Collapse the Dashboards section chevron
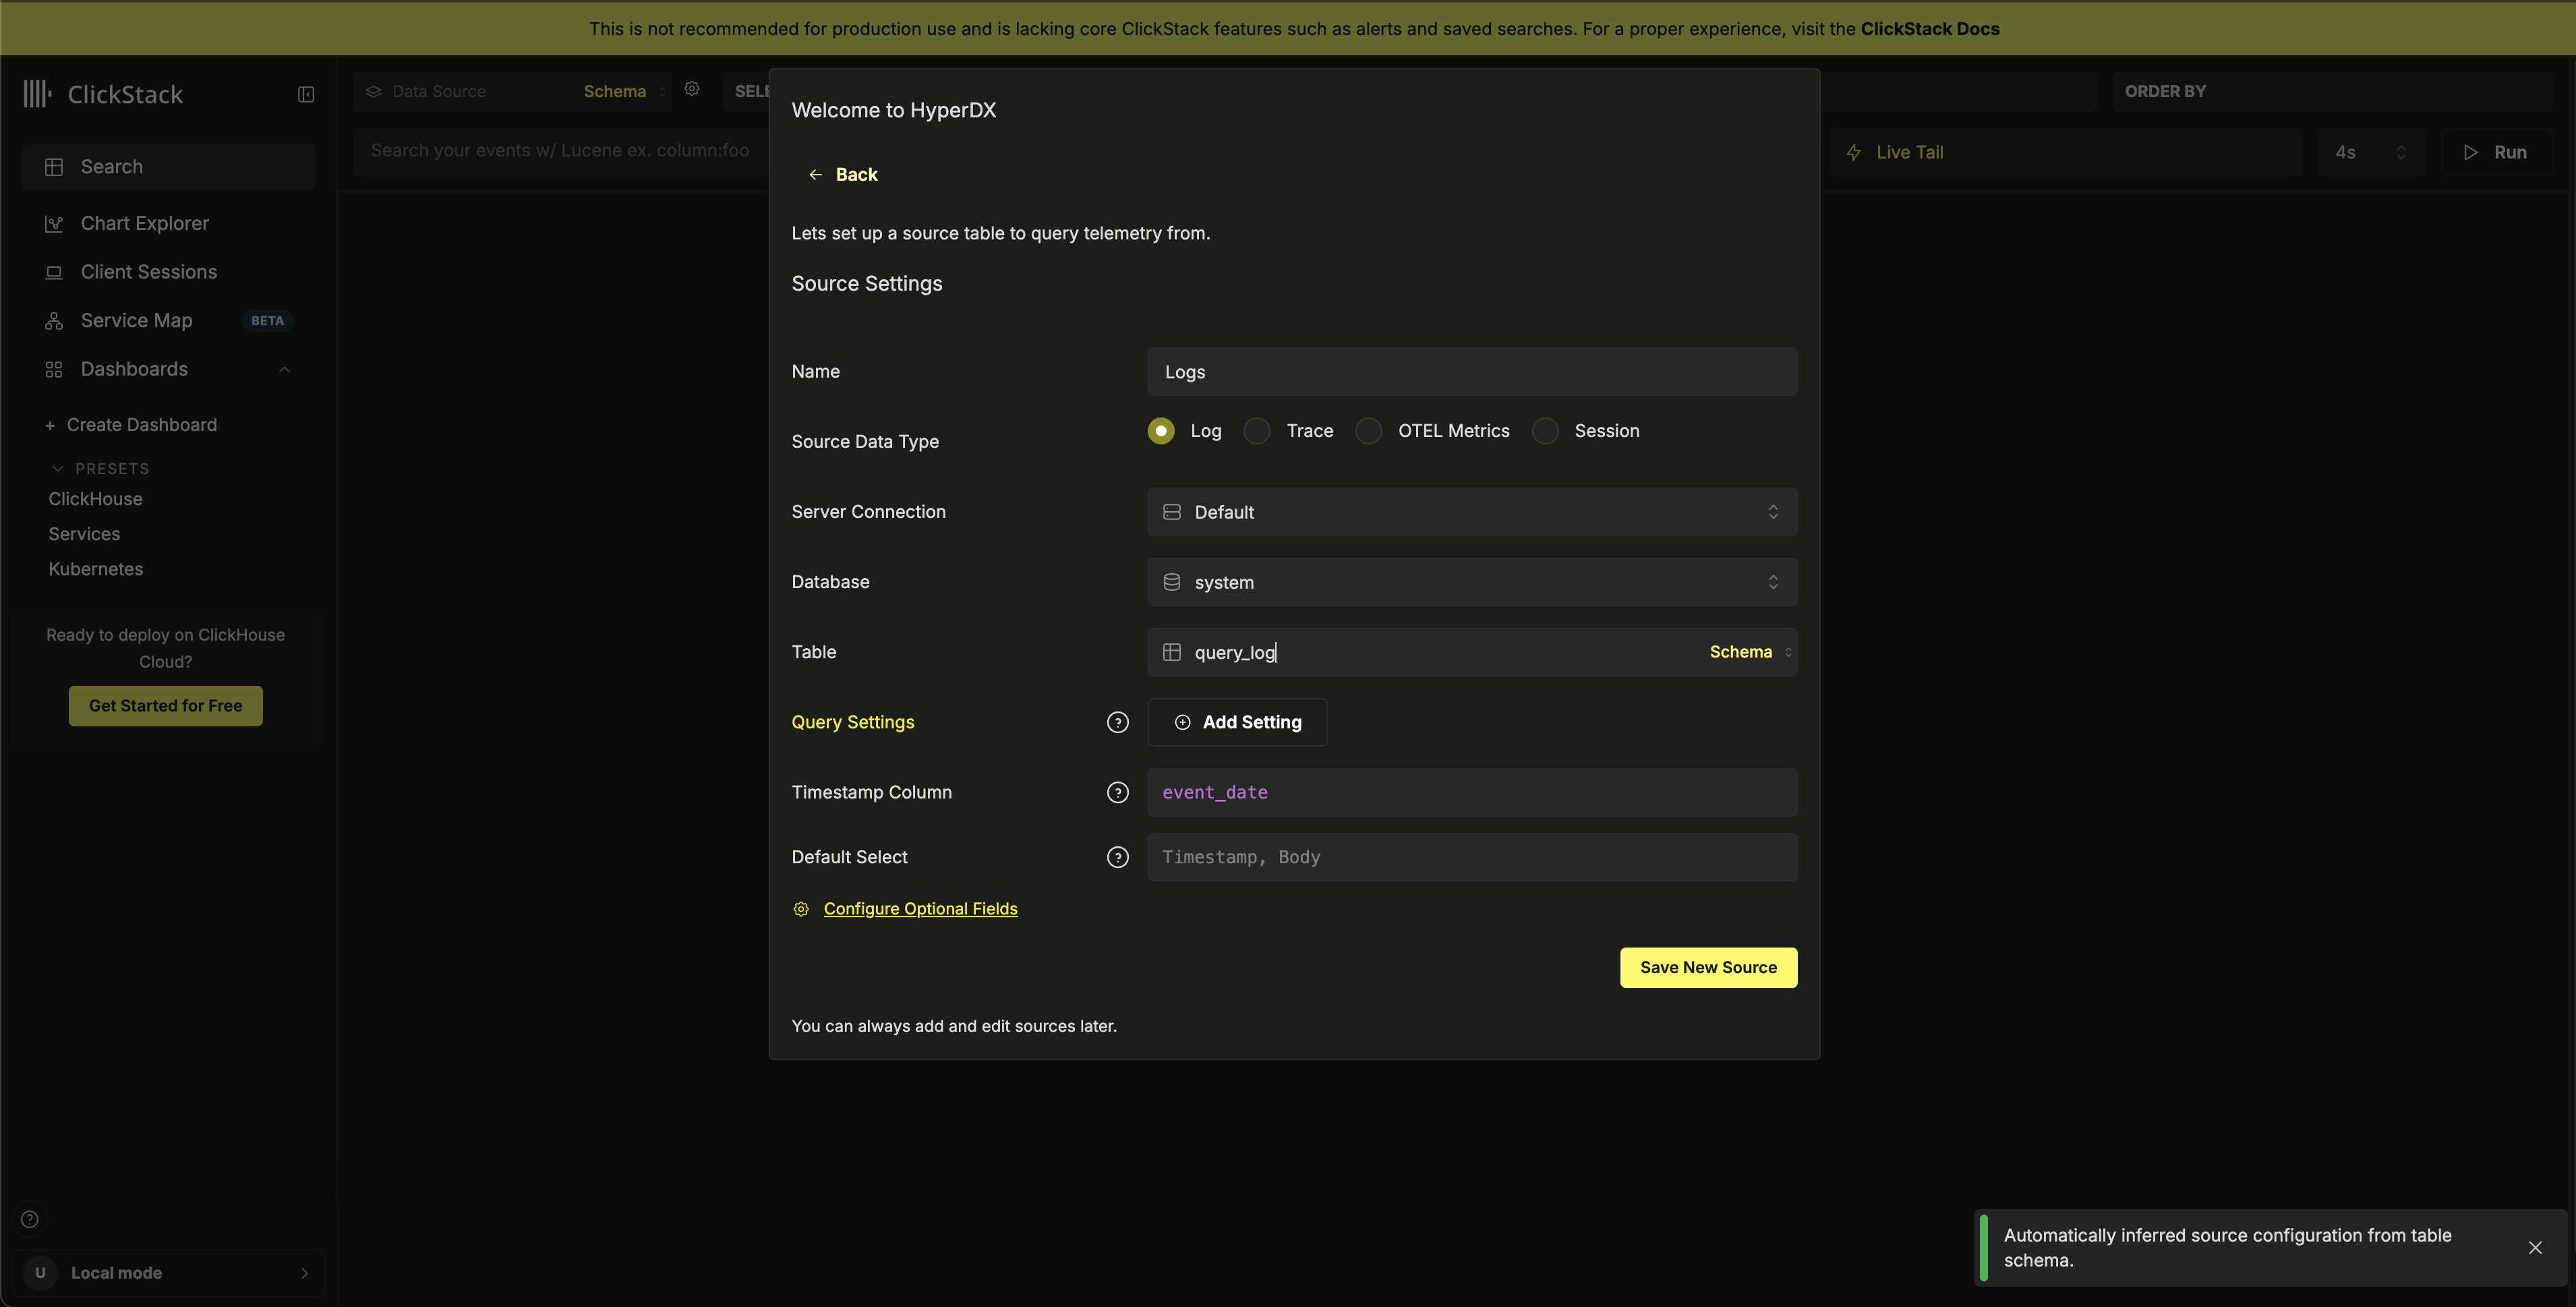The height and width of the screenshot is (1307, 2576). (x=284, y=370)
